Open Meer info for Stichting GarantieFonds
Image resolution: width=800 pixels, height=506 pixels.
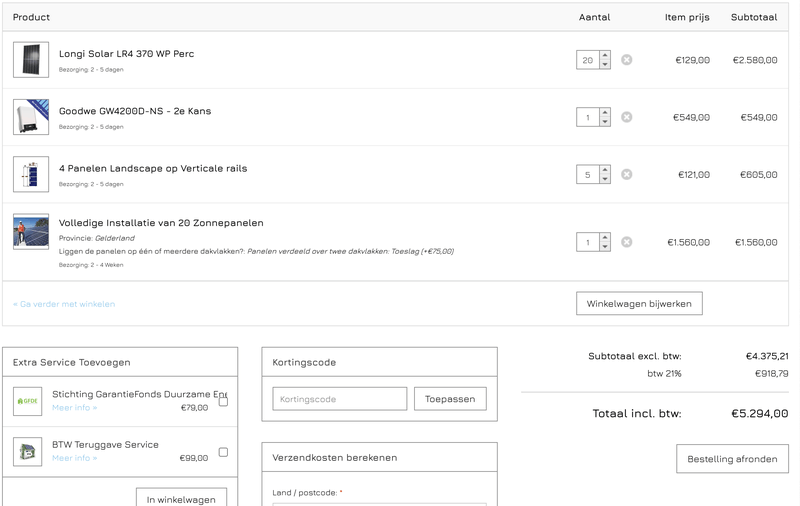pos(74,408)
